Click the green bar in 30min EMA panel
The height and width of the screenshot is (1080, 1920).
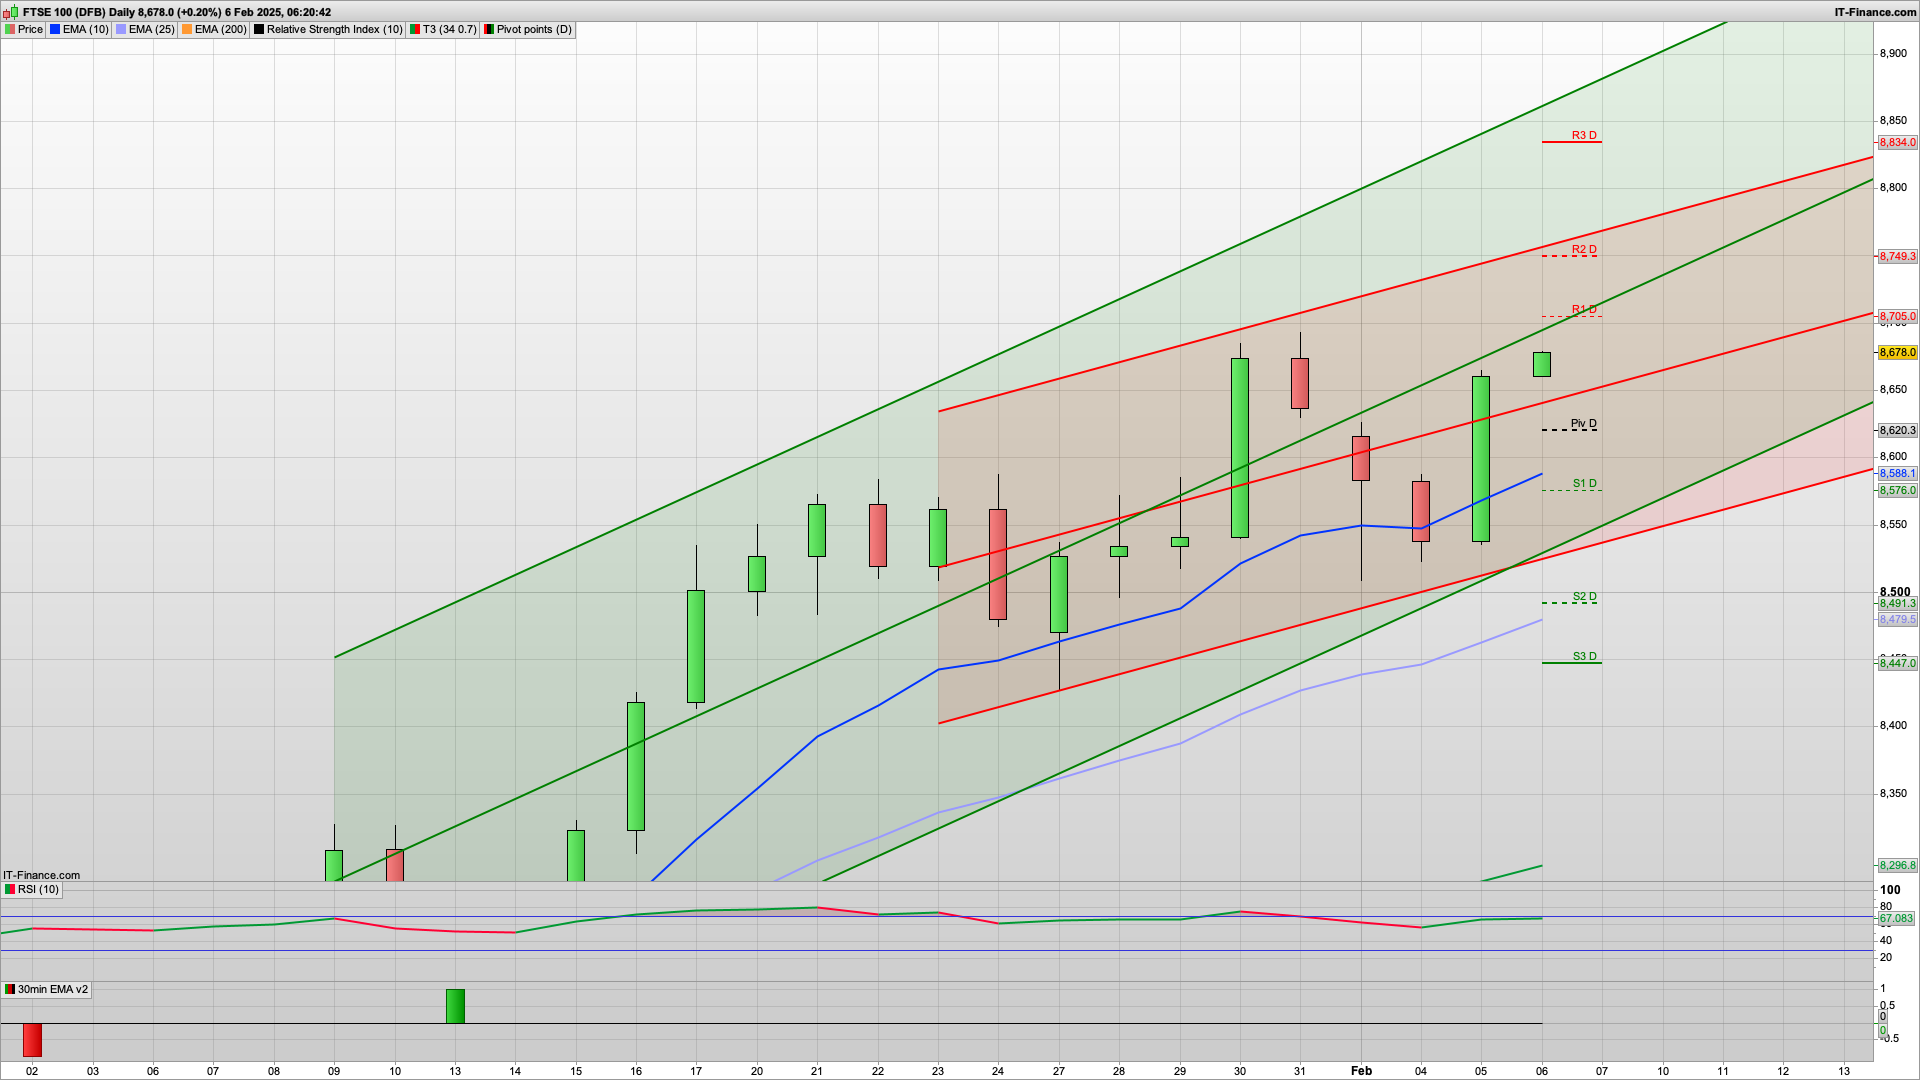coord(455,1006)
